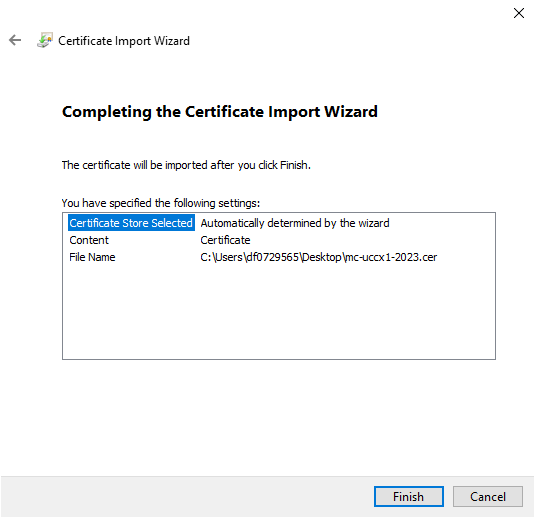Click the 'Automatically determined by the wizard' value
This screenshot has width=535, height=518.
(x=295, y=223)
